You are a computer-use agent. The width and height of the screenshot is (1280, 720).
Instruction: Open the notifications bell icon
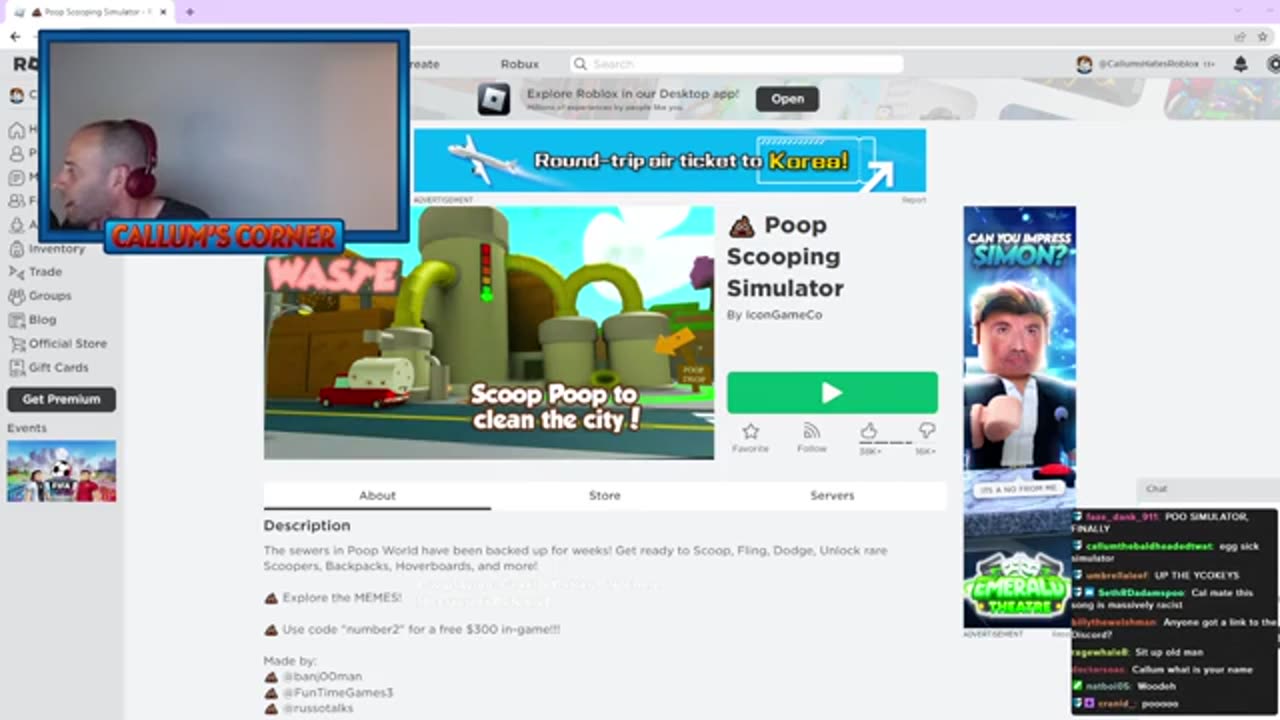pos(1240,64)
